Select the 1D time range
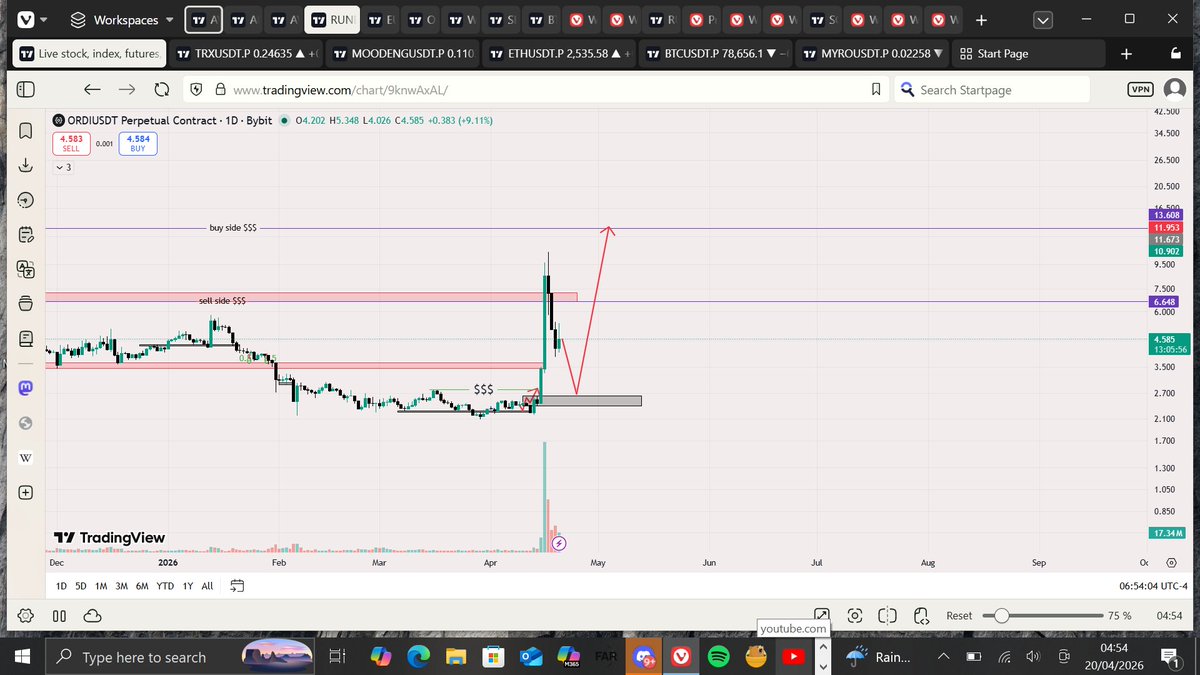This screenshot has width=1200, height=675. [x=61, y=586]
